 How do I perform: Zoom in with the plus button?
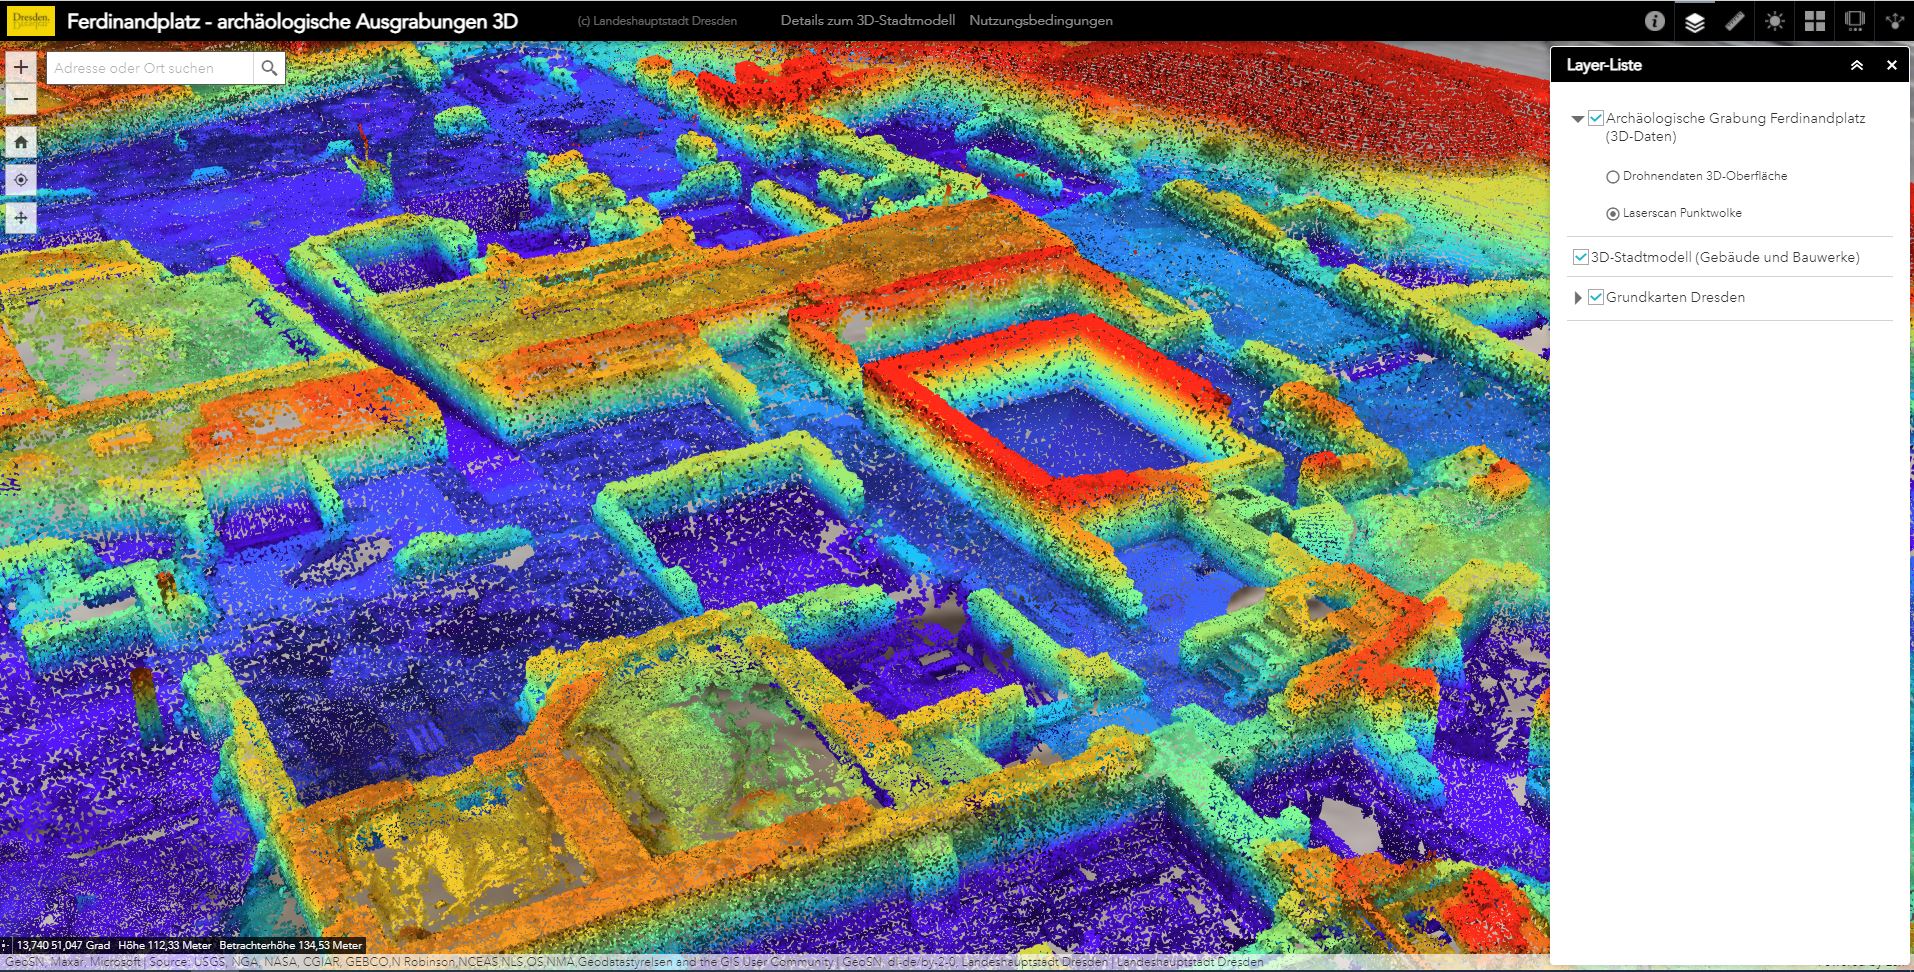(21, 67)
